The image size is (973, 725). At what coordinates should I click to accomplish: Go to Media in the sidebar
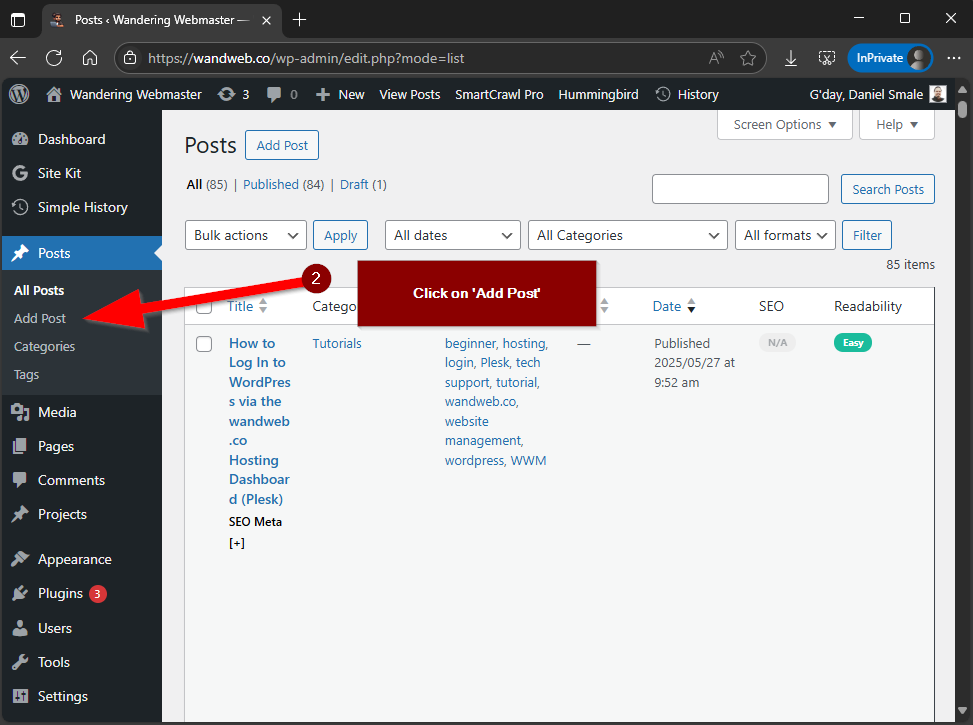(57, 412)
